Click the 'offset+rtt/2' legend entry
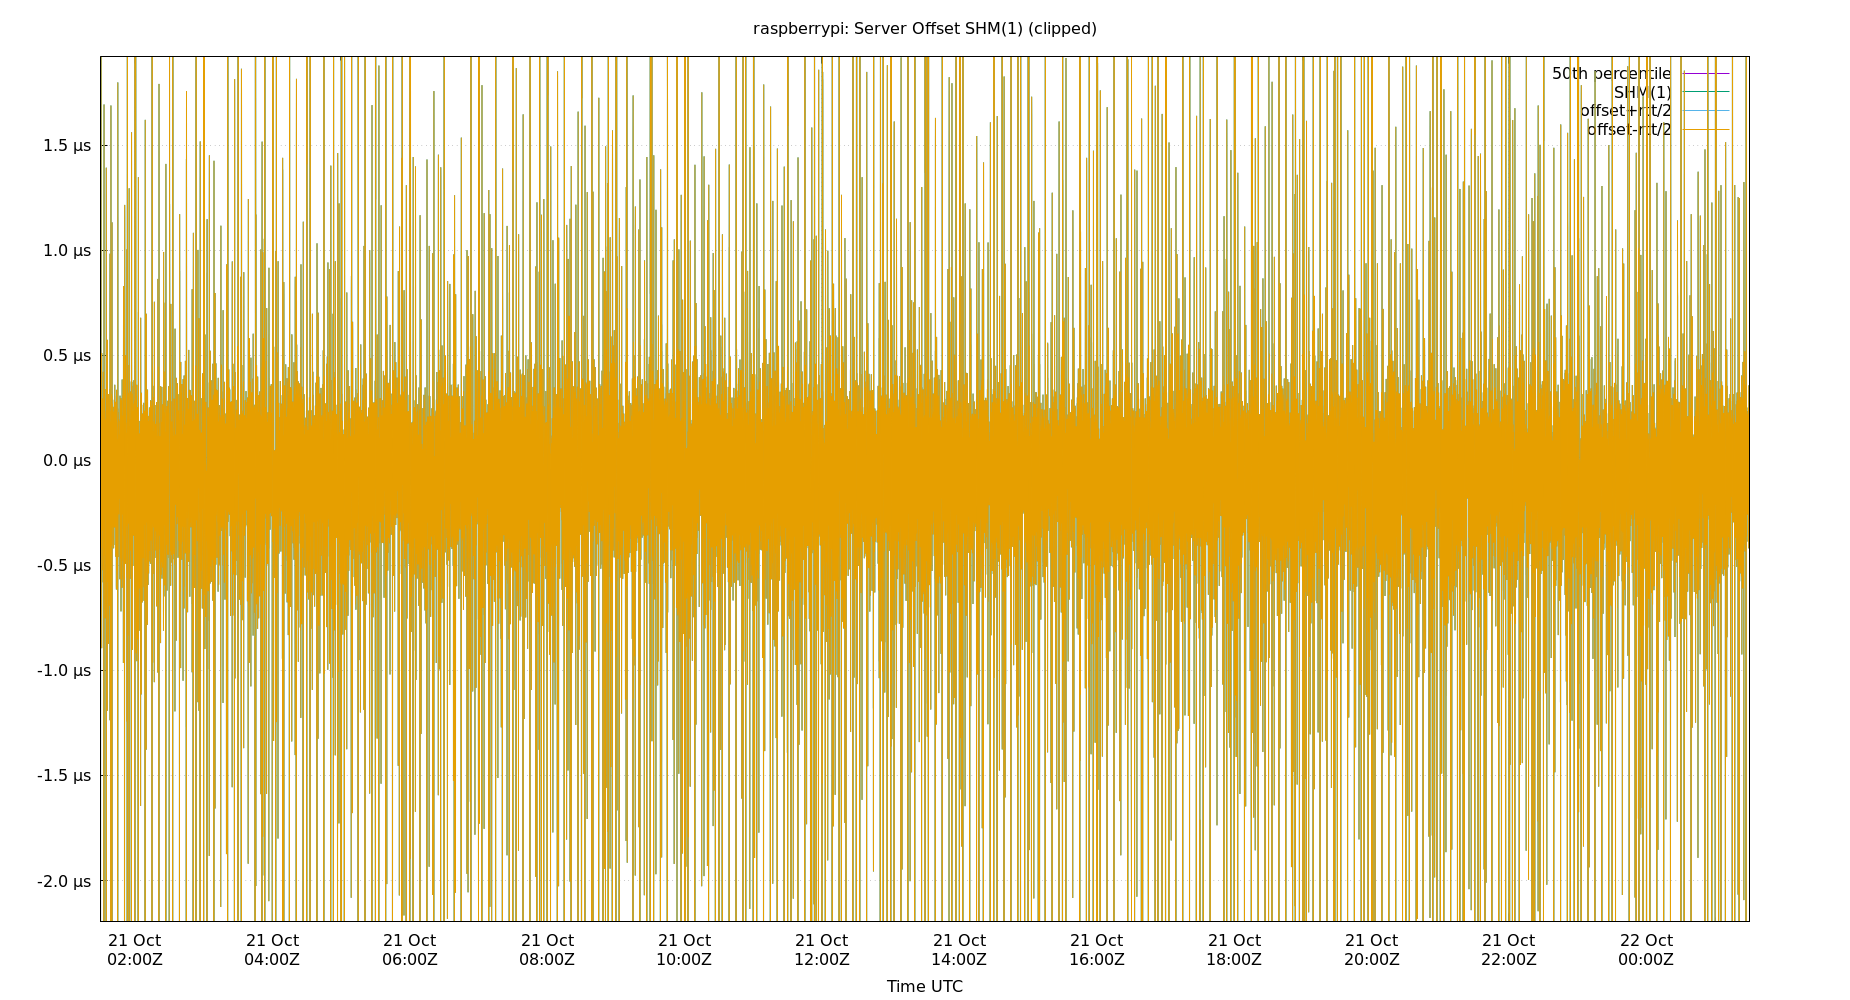This screenshot has height=1000, width=1850. (1625, 111)
